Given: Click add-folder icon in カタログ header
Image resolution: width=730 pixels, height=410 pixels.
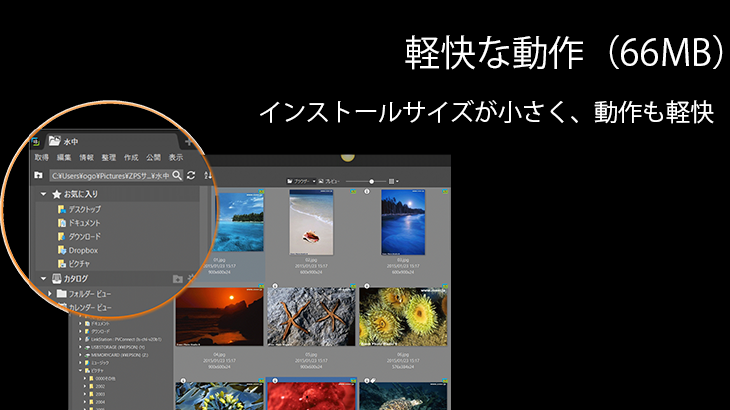Looking at the screenshot, I should (x=177, y=279).
